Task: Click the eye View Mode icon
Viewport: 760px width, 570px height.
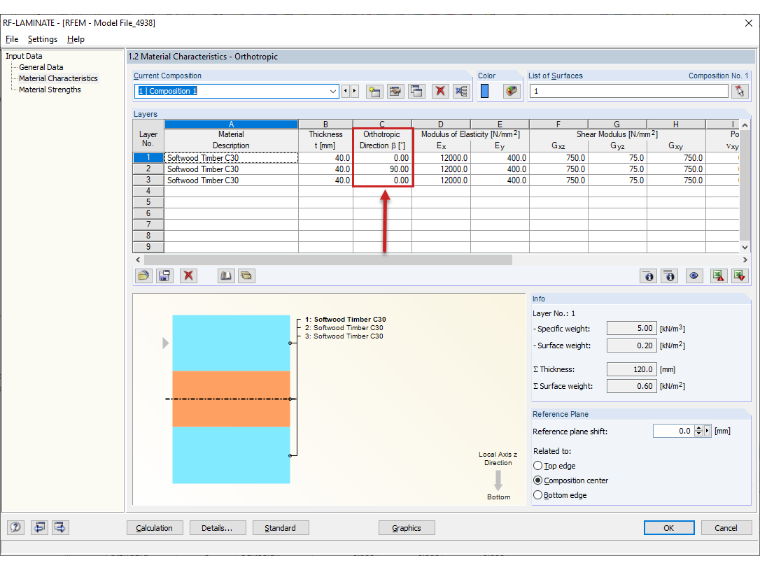Action: (x=694, y=276)
